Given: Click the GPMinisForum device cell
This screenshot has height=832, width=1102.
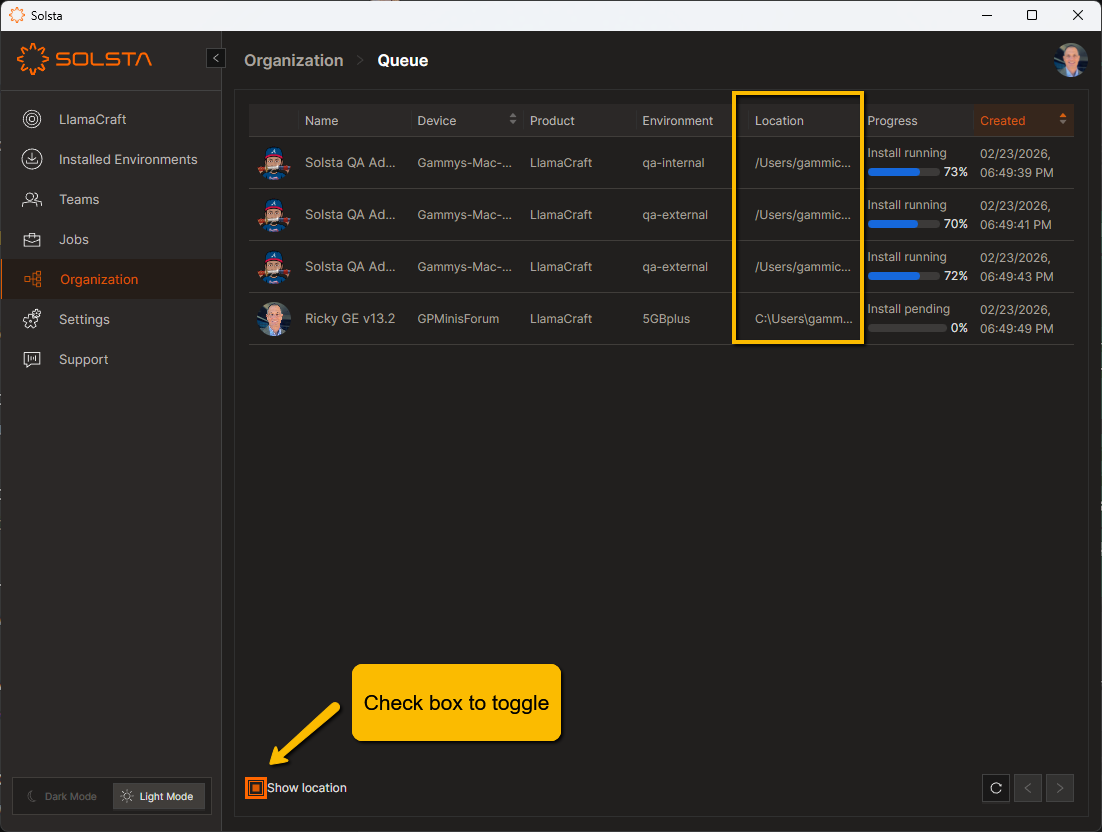Looking at the screenshot, I should (x=458, y=319).
